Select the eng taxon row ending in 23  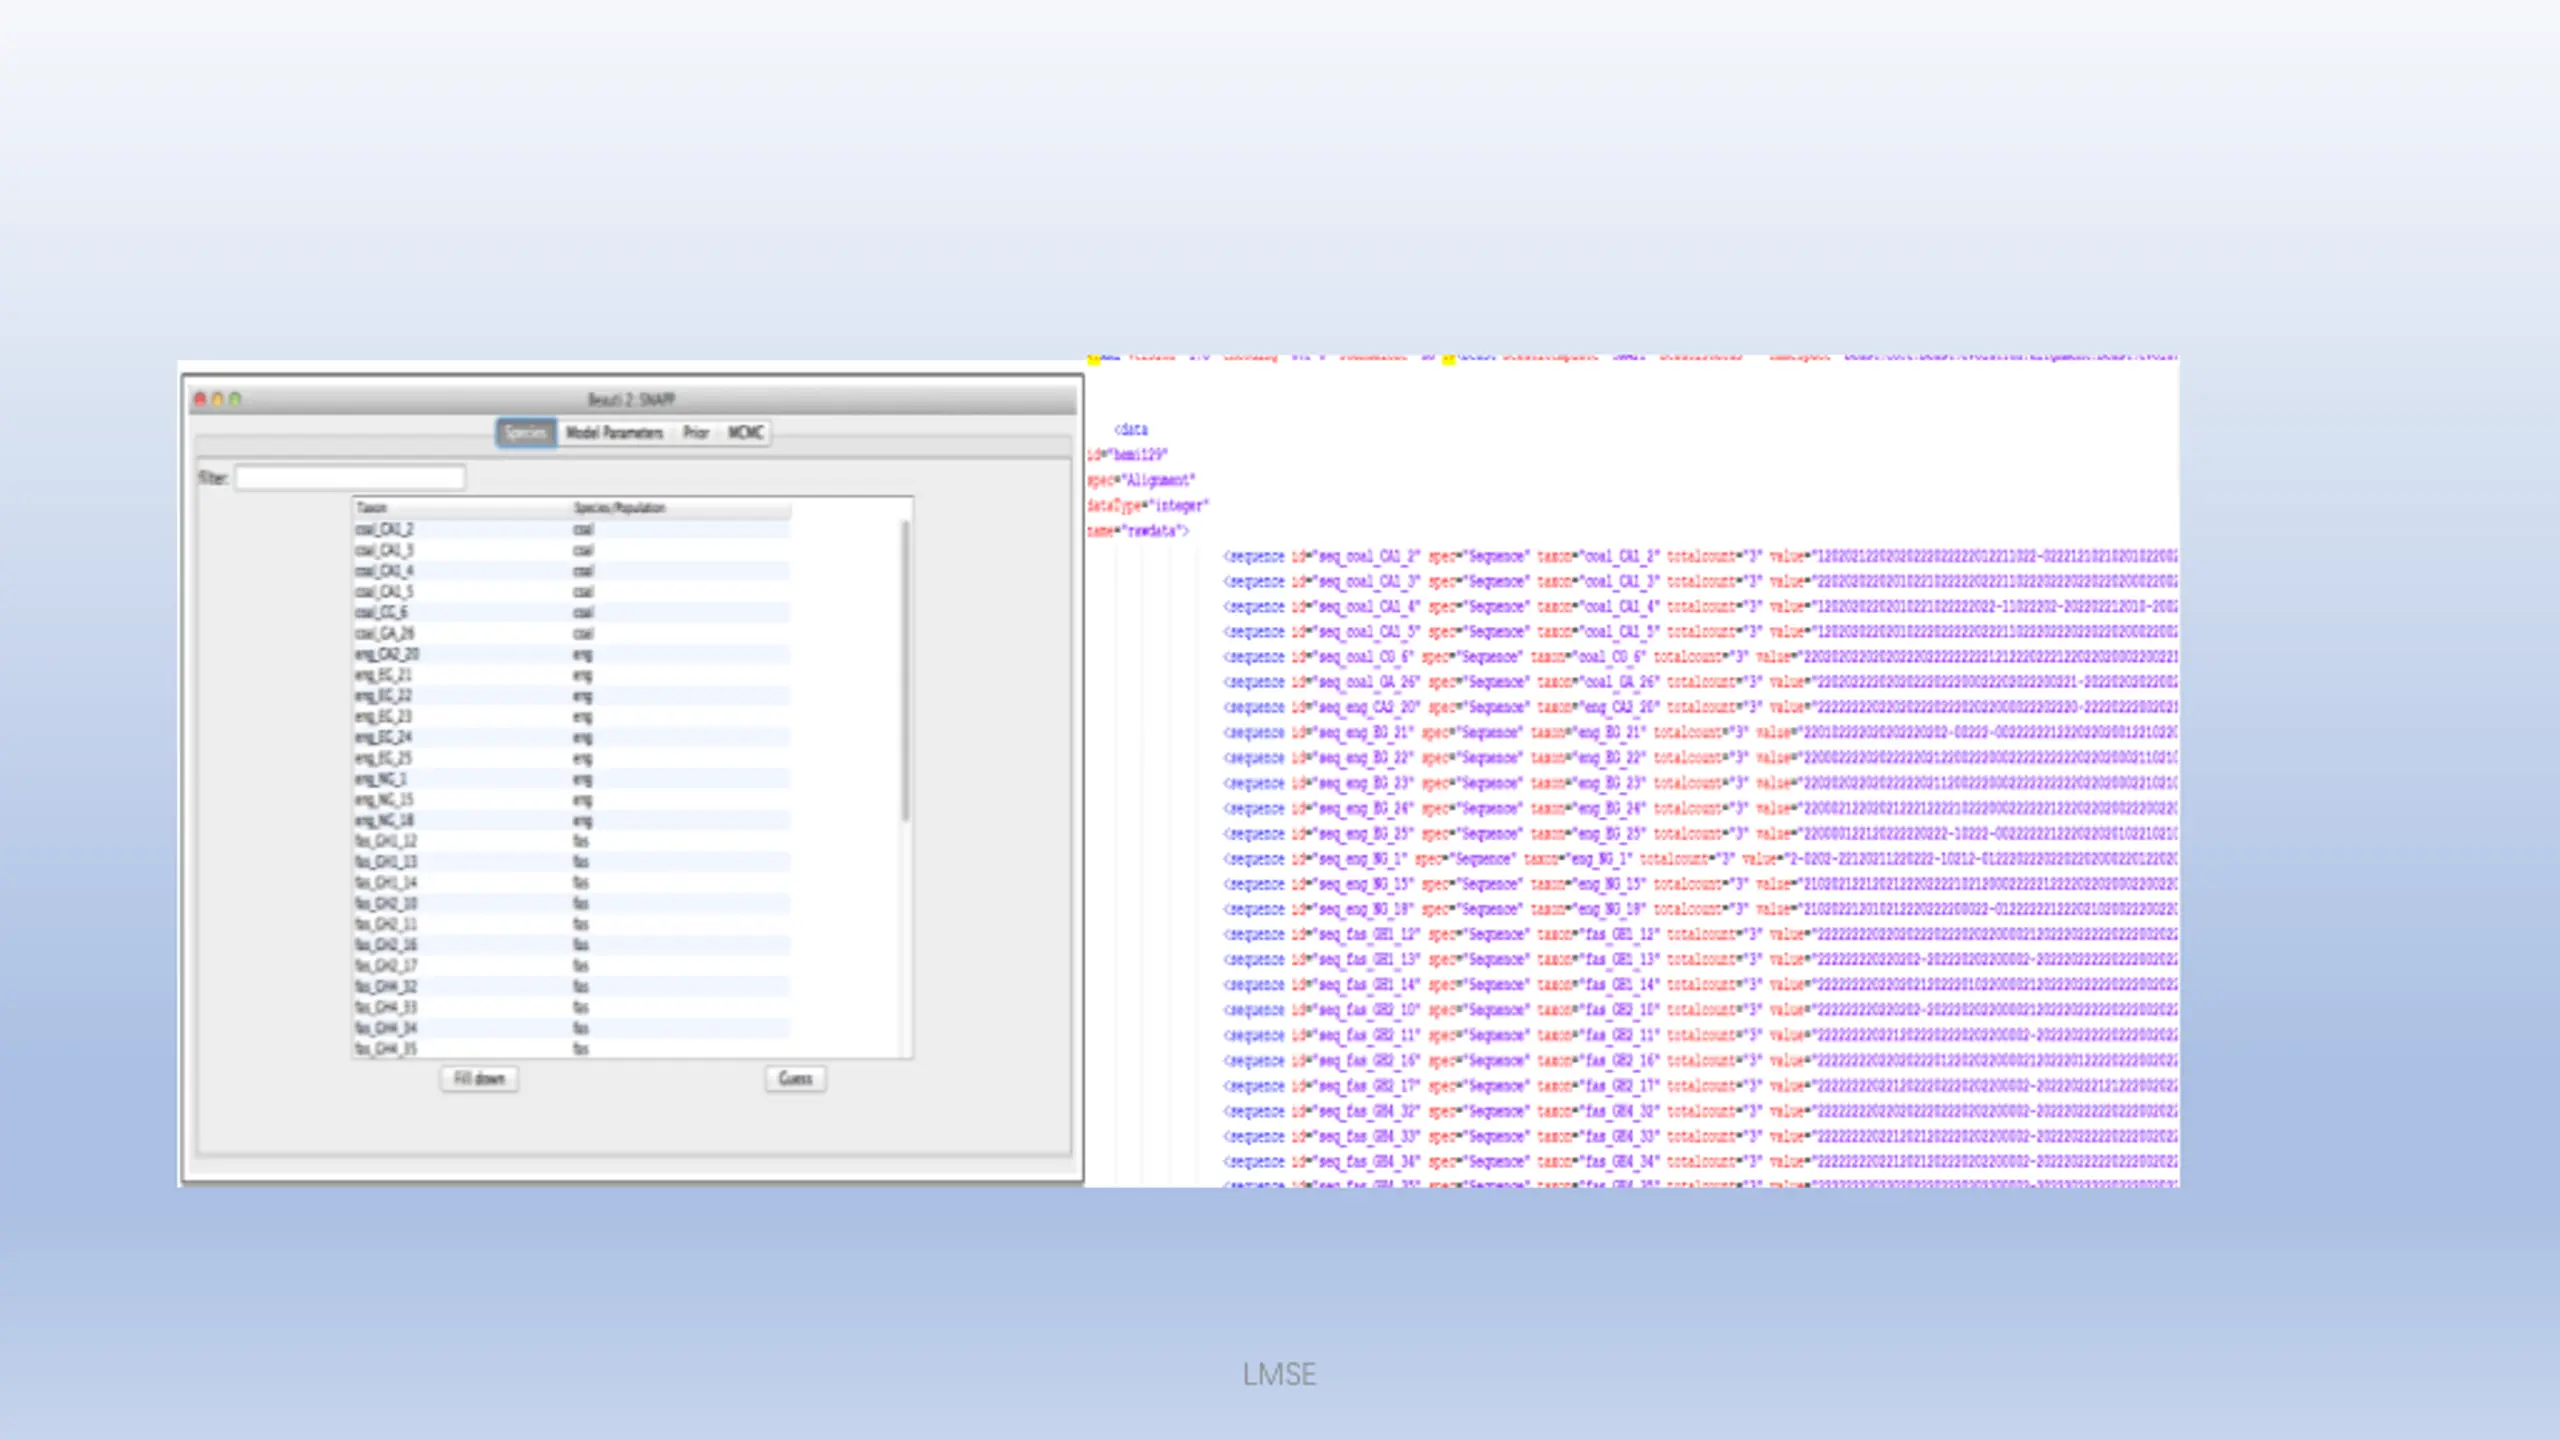[x=572, y=716]
